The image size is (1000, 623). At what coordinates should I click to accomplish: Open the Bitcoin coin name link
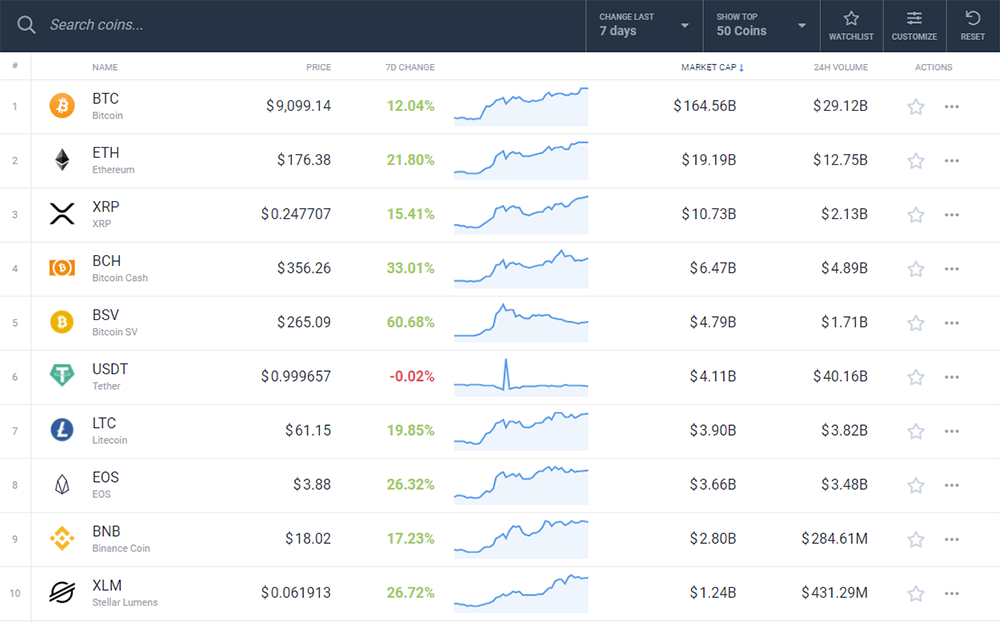[107, 115]
